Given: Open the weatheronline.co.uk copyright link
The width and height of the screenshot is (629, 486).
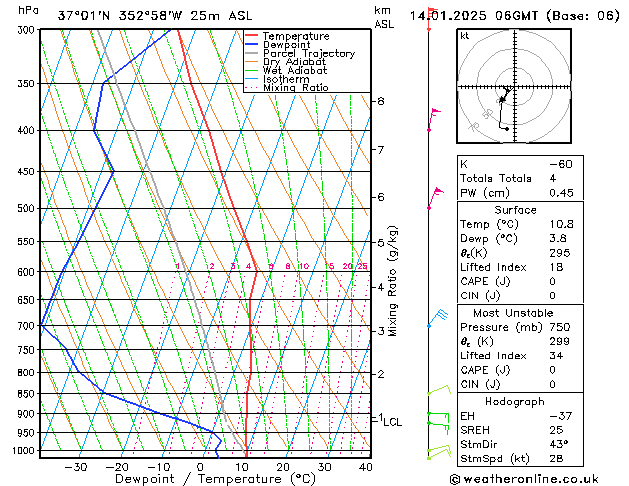Looking at the screenshot, I should click(524, 479).
